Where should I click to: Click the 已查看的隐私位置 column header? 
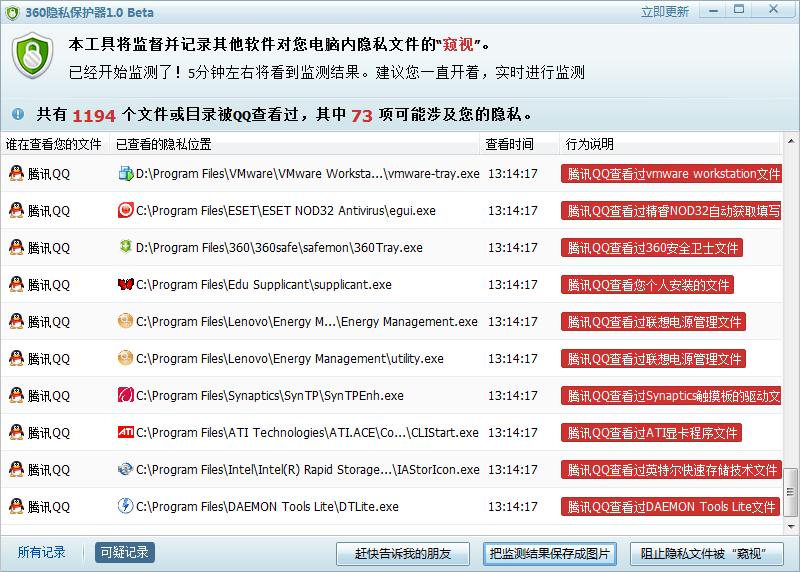pyautogui.click(x=294, y=144)
